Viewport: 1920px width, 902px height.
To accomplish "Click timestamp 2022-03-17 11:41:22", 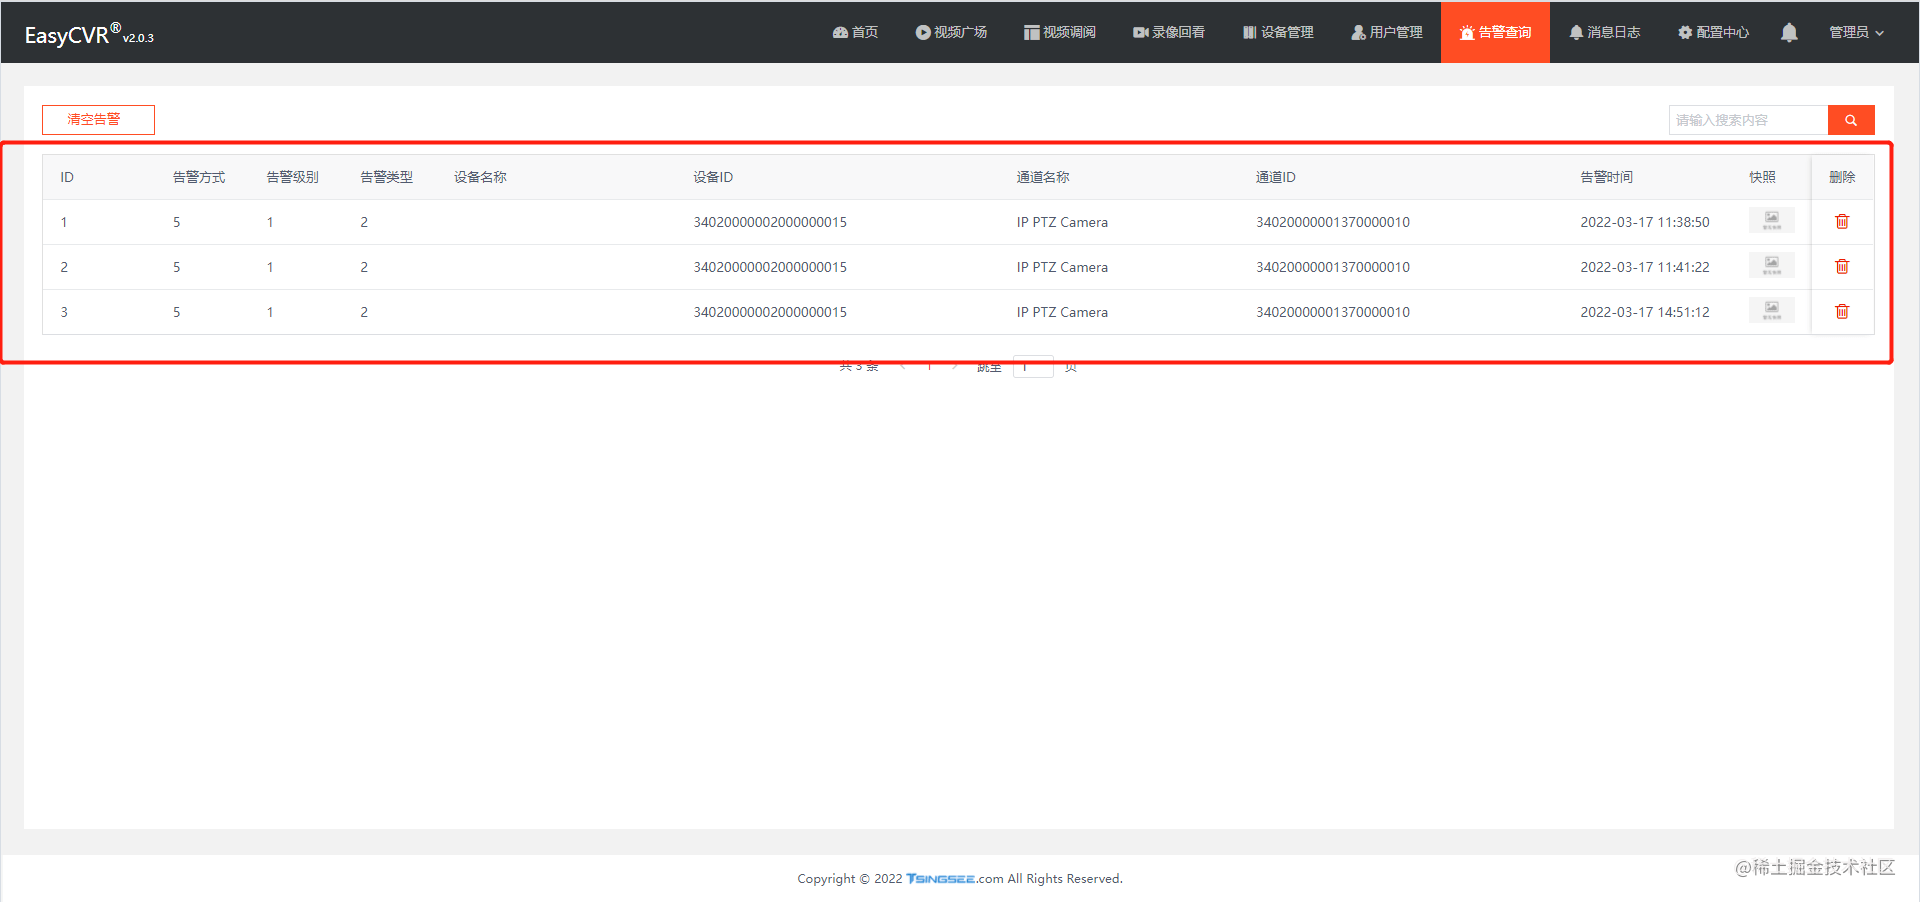I will coord(1645,267).
